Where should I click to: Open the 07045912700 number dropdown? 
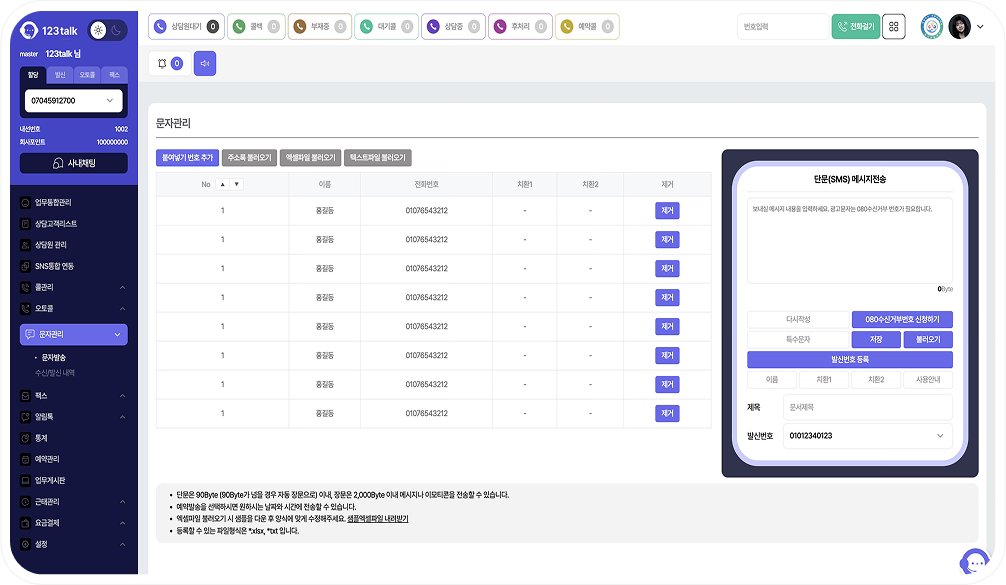click(x=73, y=101)
